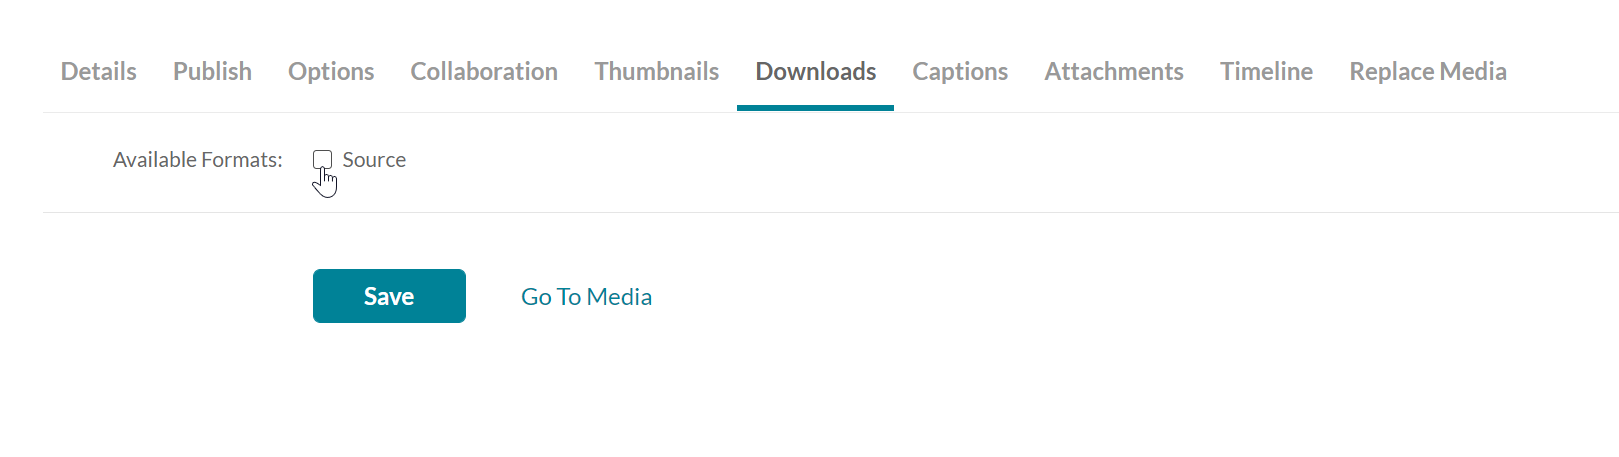Follow the Go To Media link
1619x457 pixels.
point(586,297)
